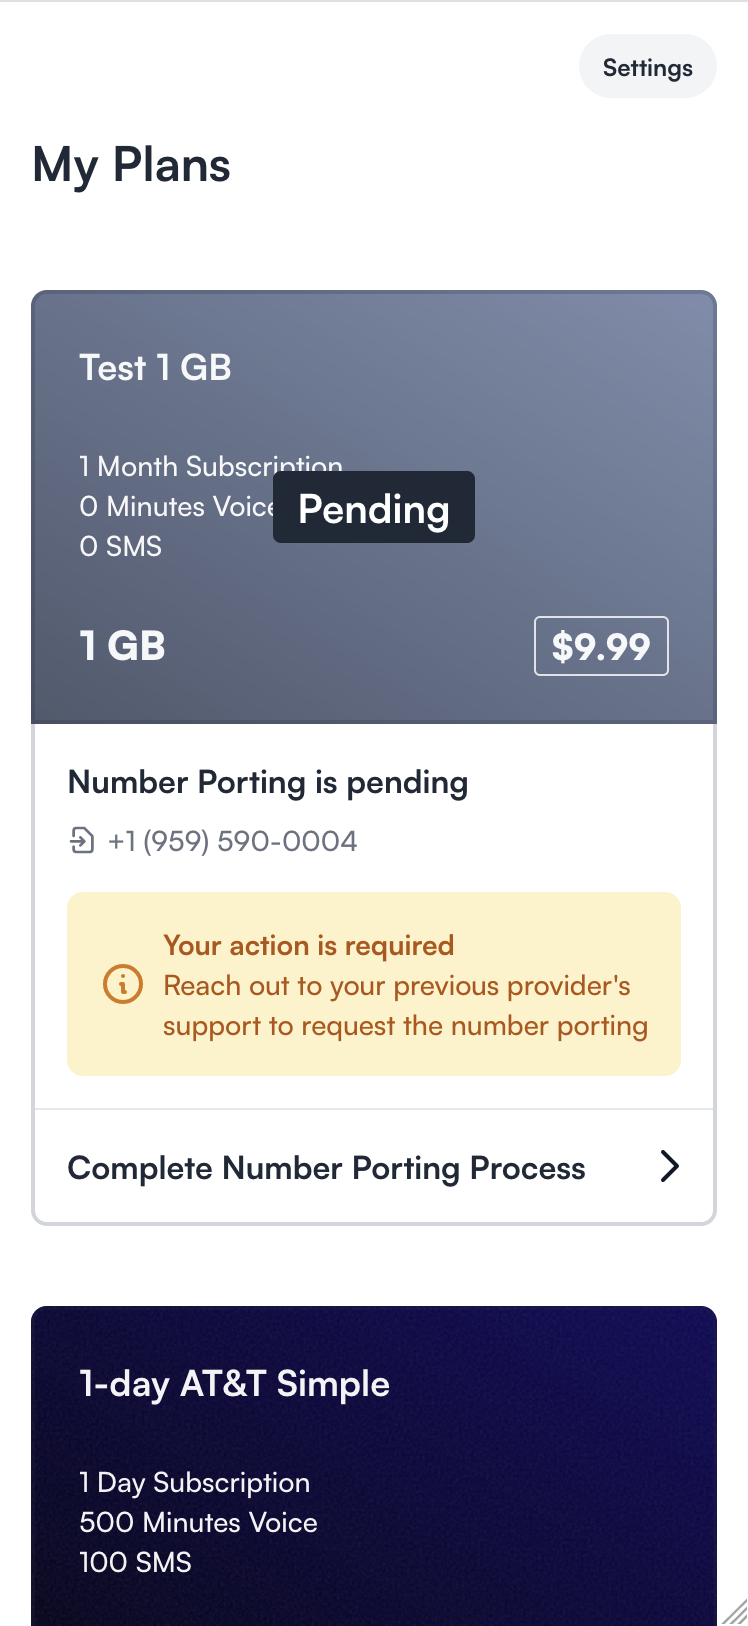Screen dimensions: 748x1626
Task: Select the 1-day AT&T Simple plan card
Action: coord(374,1466)
